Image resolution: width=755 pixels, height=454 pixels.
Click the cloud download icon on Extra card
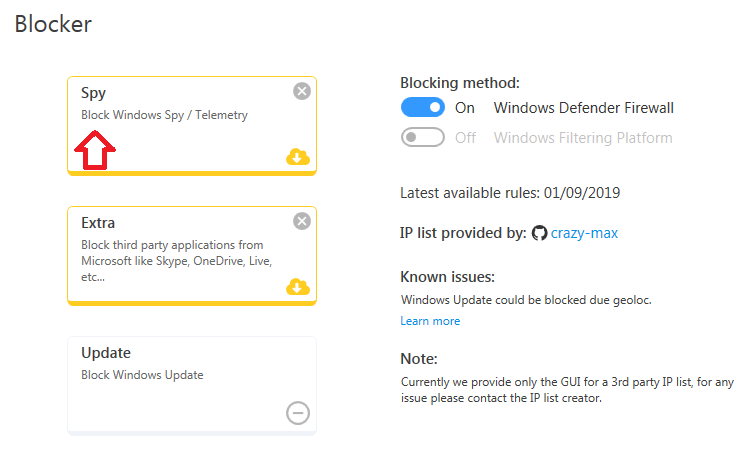coord(297,287)
